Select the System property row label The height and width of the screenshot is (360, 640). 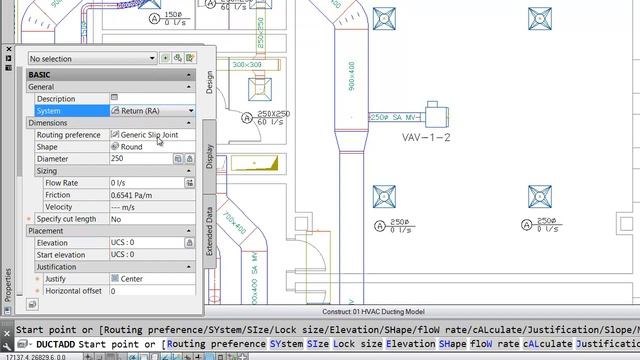coord(72,111)
